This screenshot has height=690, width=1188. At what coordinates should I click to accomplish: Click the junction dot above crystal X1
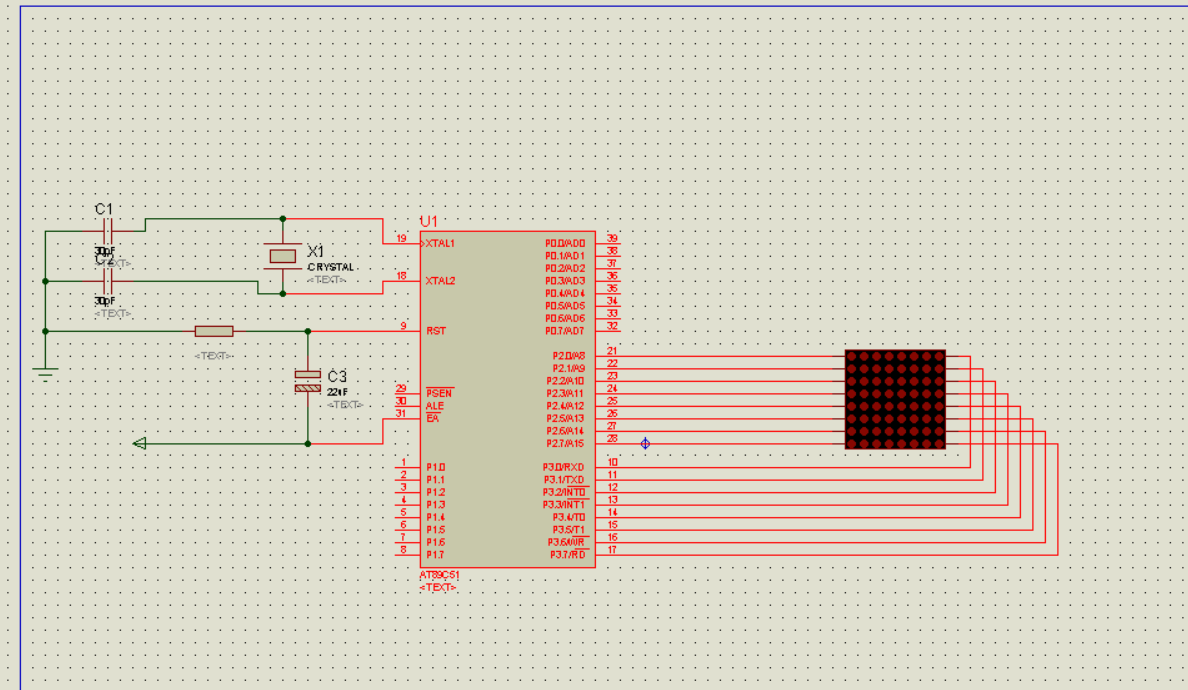(283, 219)
